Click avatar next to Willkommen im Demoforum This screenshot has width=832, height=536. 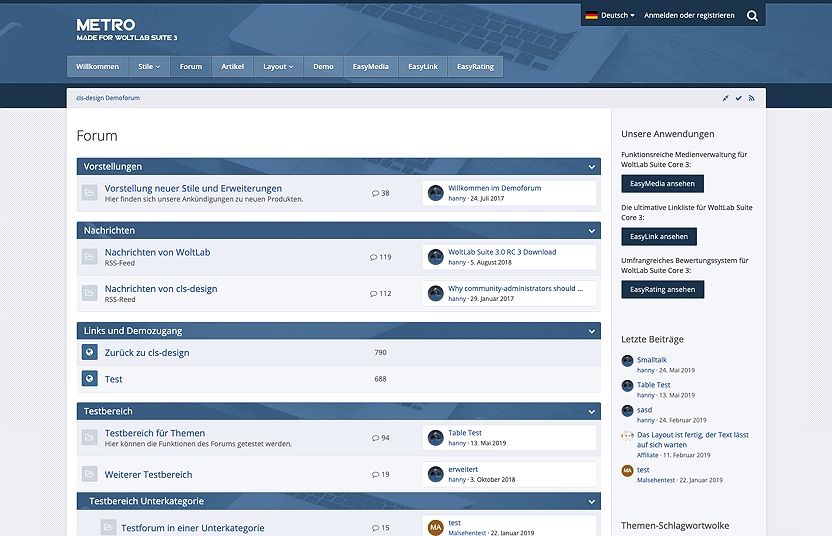436,193
